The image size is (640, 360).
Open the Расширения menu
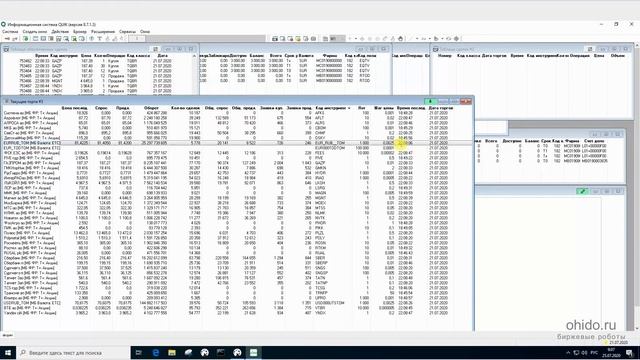[x=103, y=31]
